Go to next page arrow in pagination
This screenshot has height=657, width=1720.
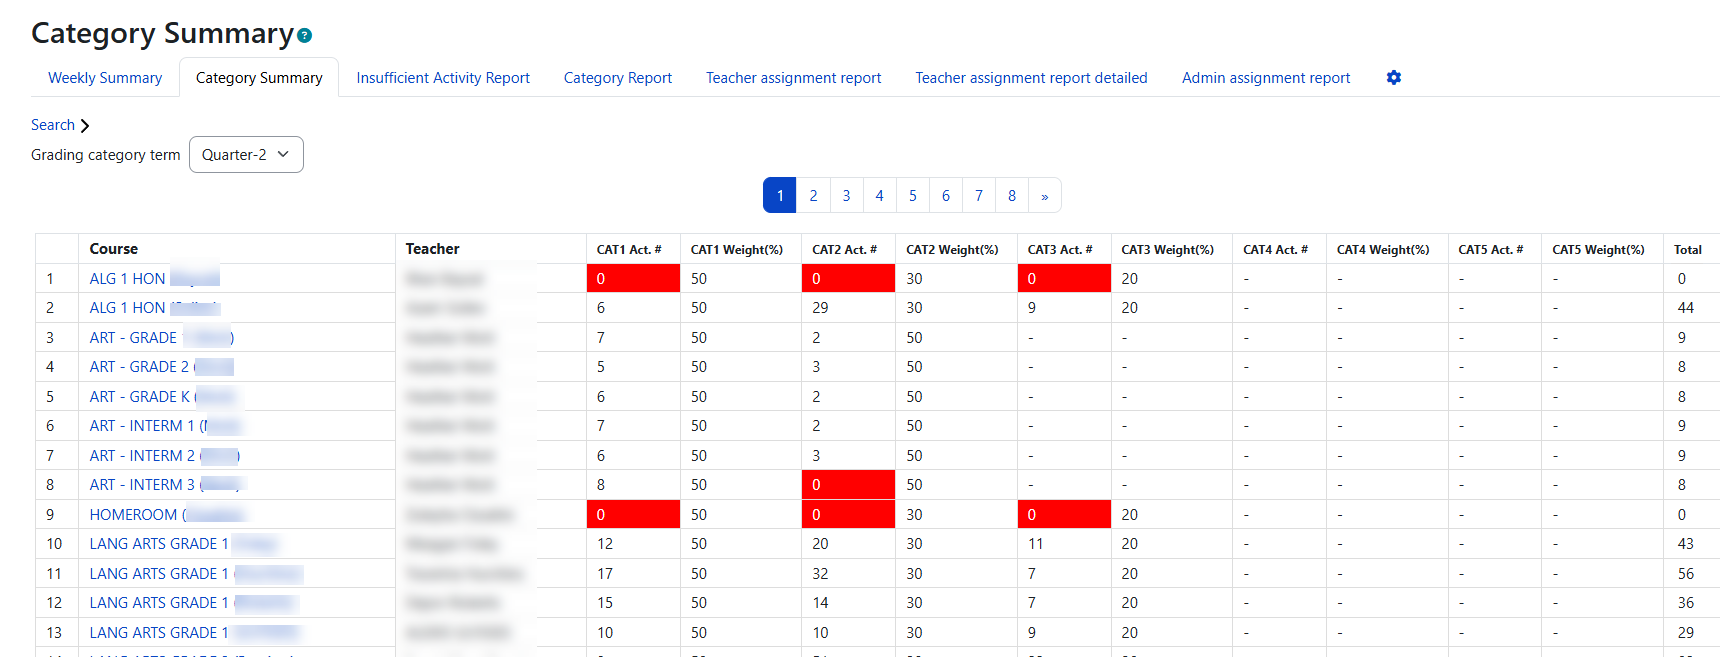(1045, 196)
